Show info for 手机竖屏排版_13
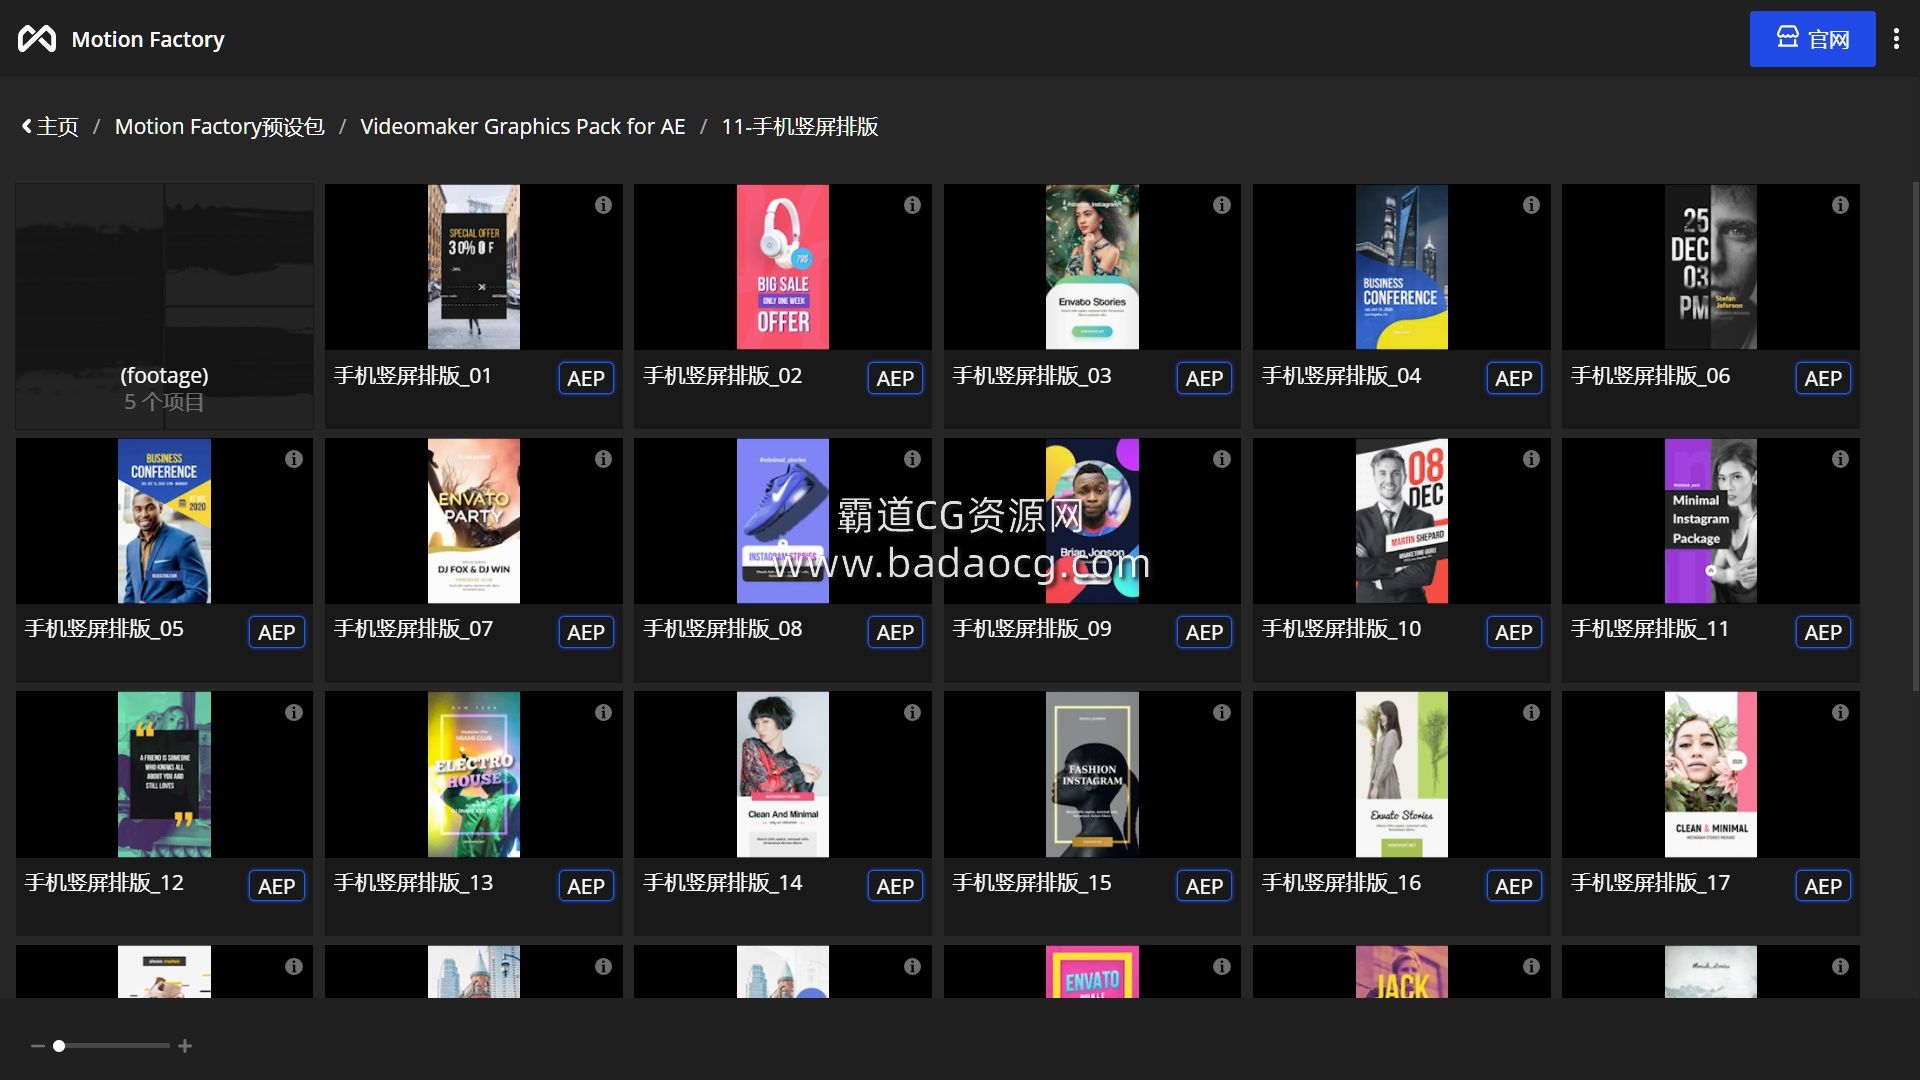This screenshot has height=1080, width=1920. (x=603, y=713)
